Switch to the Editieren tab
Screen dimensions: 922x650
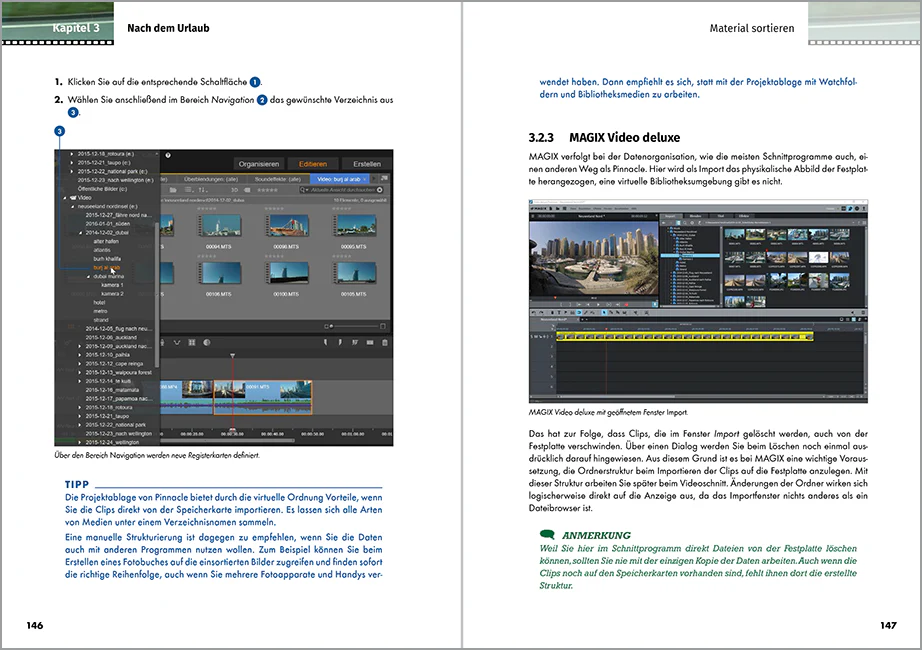pyautogui.click(x=313, y=164)
